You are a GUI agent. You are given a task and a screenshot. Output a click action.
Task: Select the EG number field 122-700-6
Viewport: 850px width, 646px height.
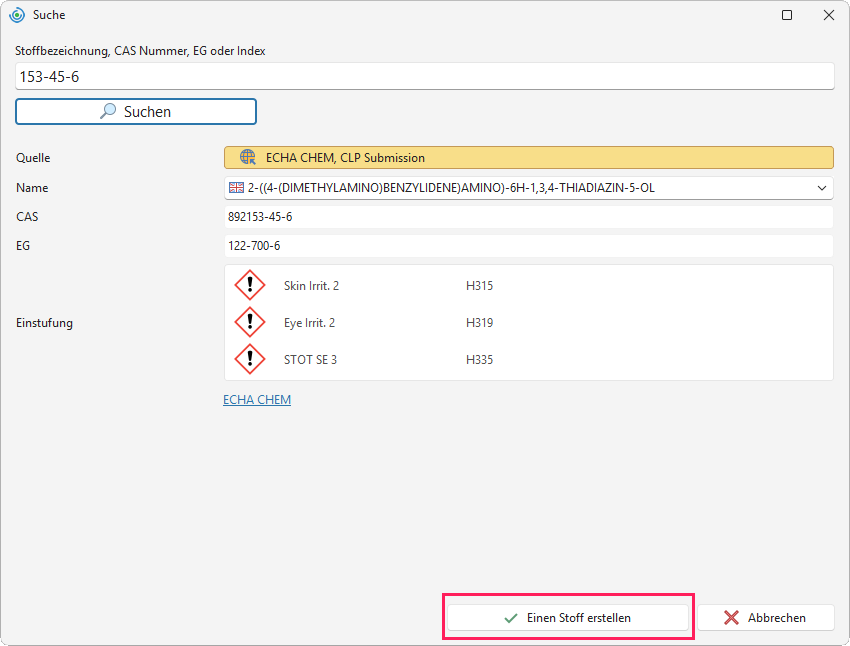coord(529,246)
